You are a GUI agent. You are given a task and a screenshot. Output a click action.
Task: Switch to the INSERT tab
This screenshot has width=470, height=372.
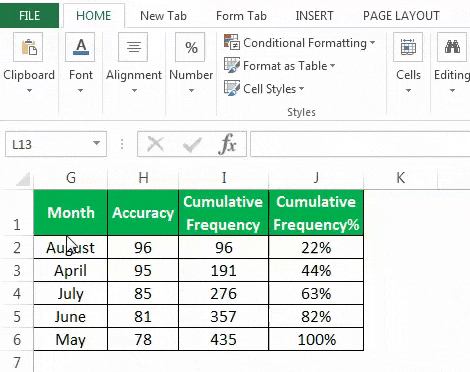click(x=314, y=16)
